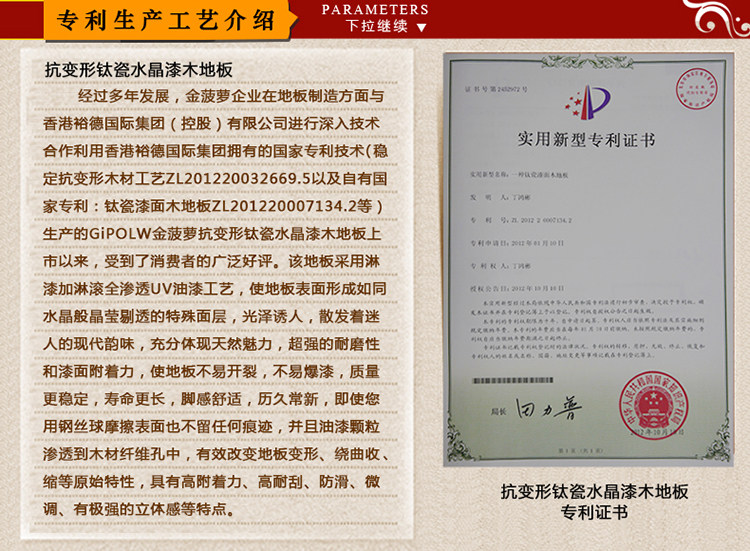Click the caption 抗变形钛瓷水晶漆木地板 under the certificate
Viewport: 750px width, 551px height.
click(594, 492)
